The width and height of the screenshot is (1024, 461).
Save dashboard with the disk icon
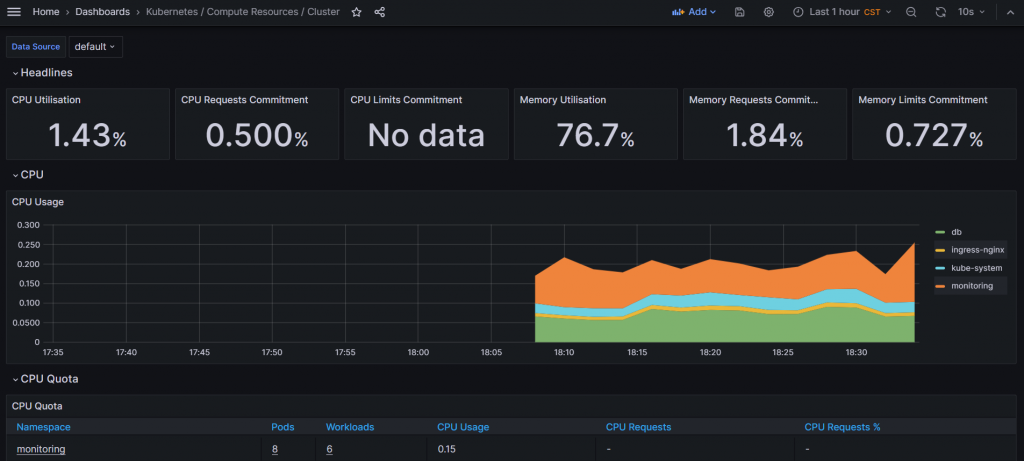[x=739, y=12]
